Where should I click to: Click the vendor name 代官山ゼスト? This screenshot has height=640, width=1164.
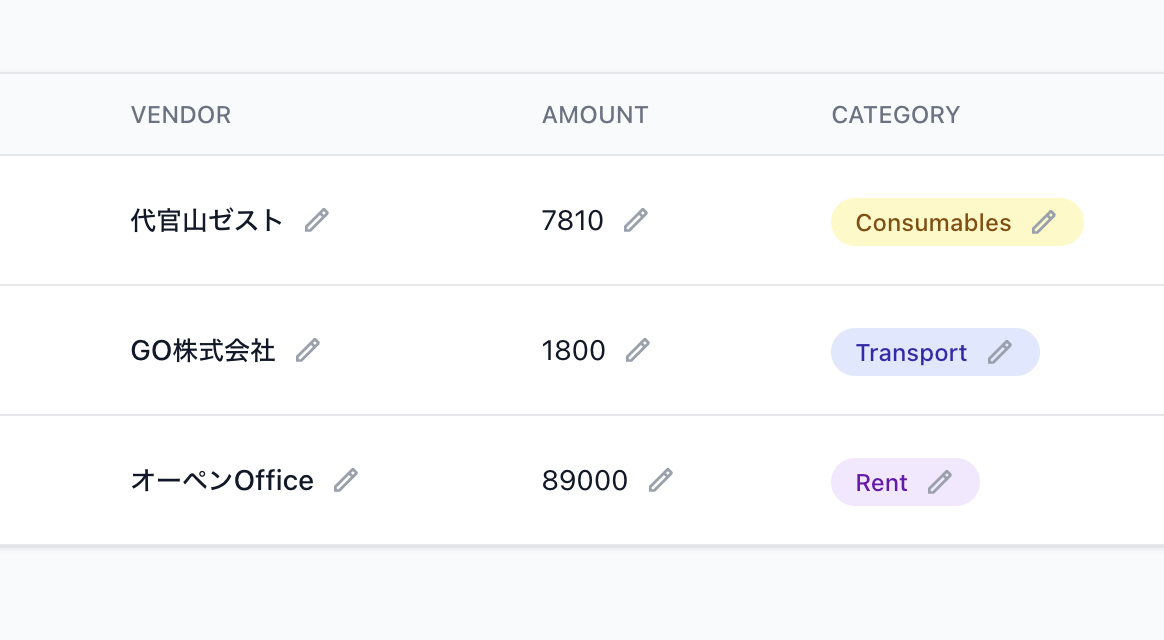tap(207, 220)
